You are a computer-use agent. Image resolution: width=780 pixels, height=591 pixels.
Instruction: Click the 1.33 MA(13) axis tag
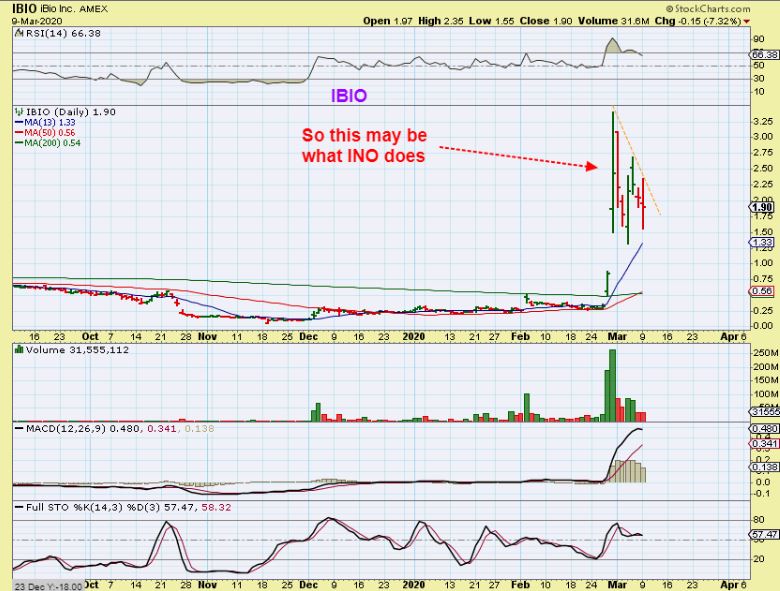tap(762, 243)
